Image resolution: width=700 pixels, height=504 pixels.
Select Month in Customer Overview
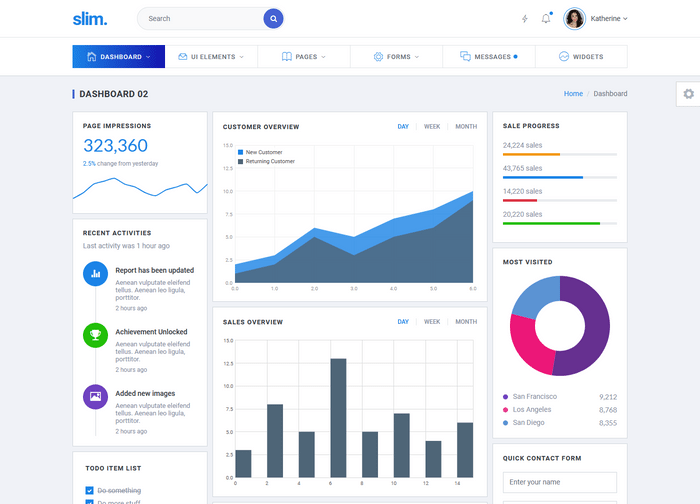466,127
